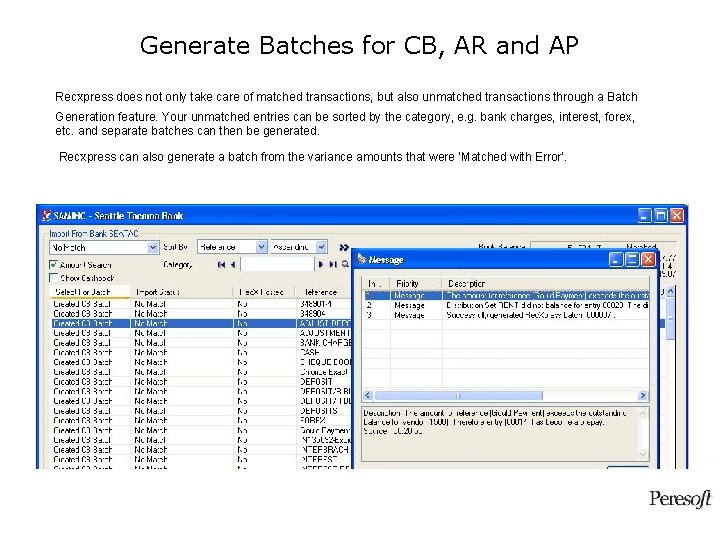Close the Message dialog
The width and height of the screenshot is (720, 540).
point(648,260)
